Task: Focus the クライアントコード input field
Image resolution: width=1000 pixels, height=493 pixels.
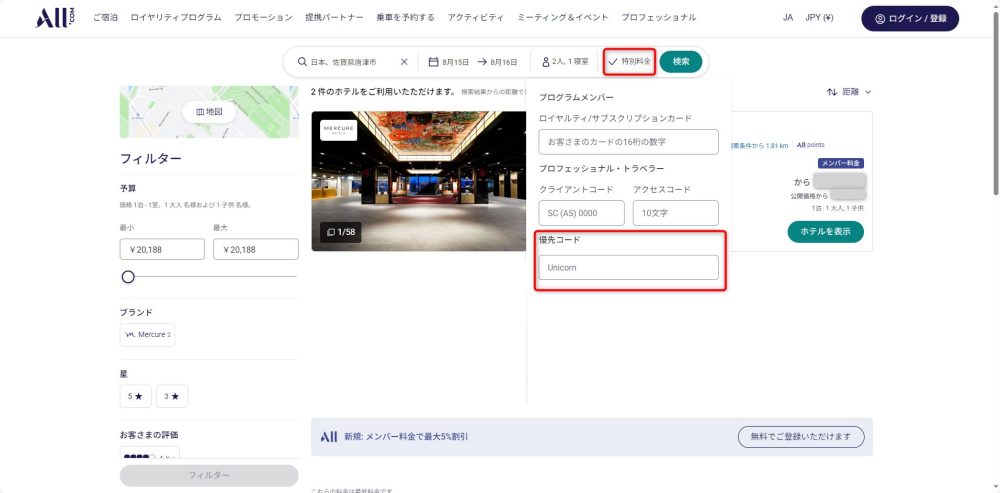Action: tap(582, 213)
